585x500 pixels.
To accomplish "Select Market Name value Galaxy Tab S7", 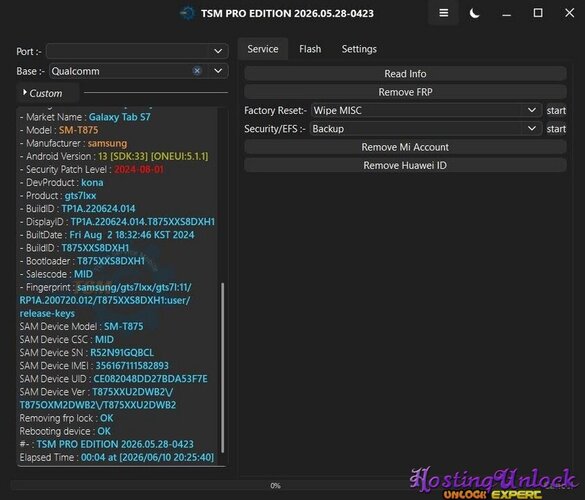I will point(119,117).
